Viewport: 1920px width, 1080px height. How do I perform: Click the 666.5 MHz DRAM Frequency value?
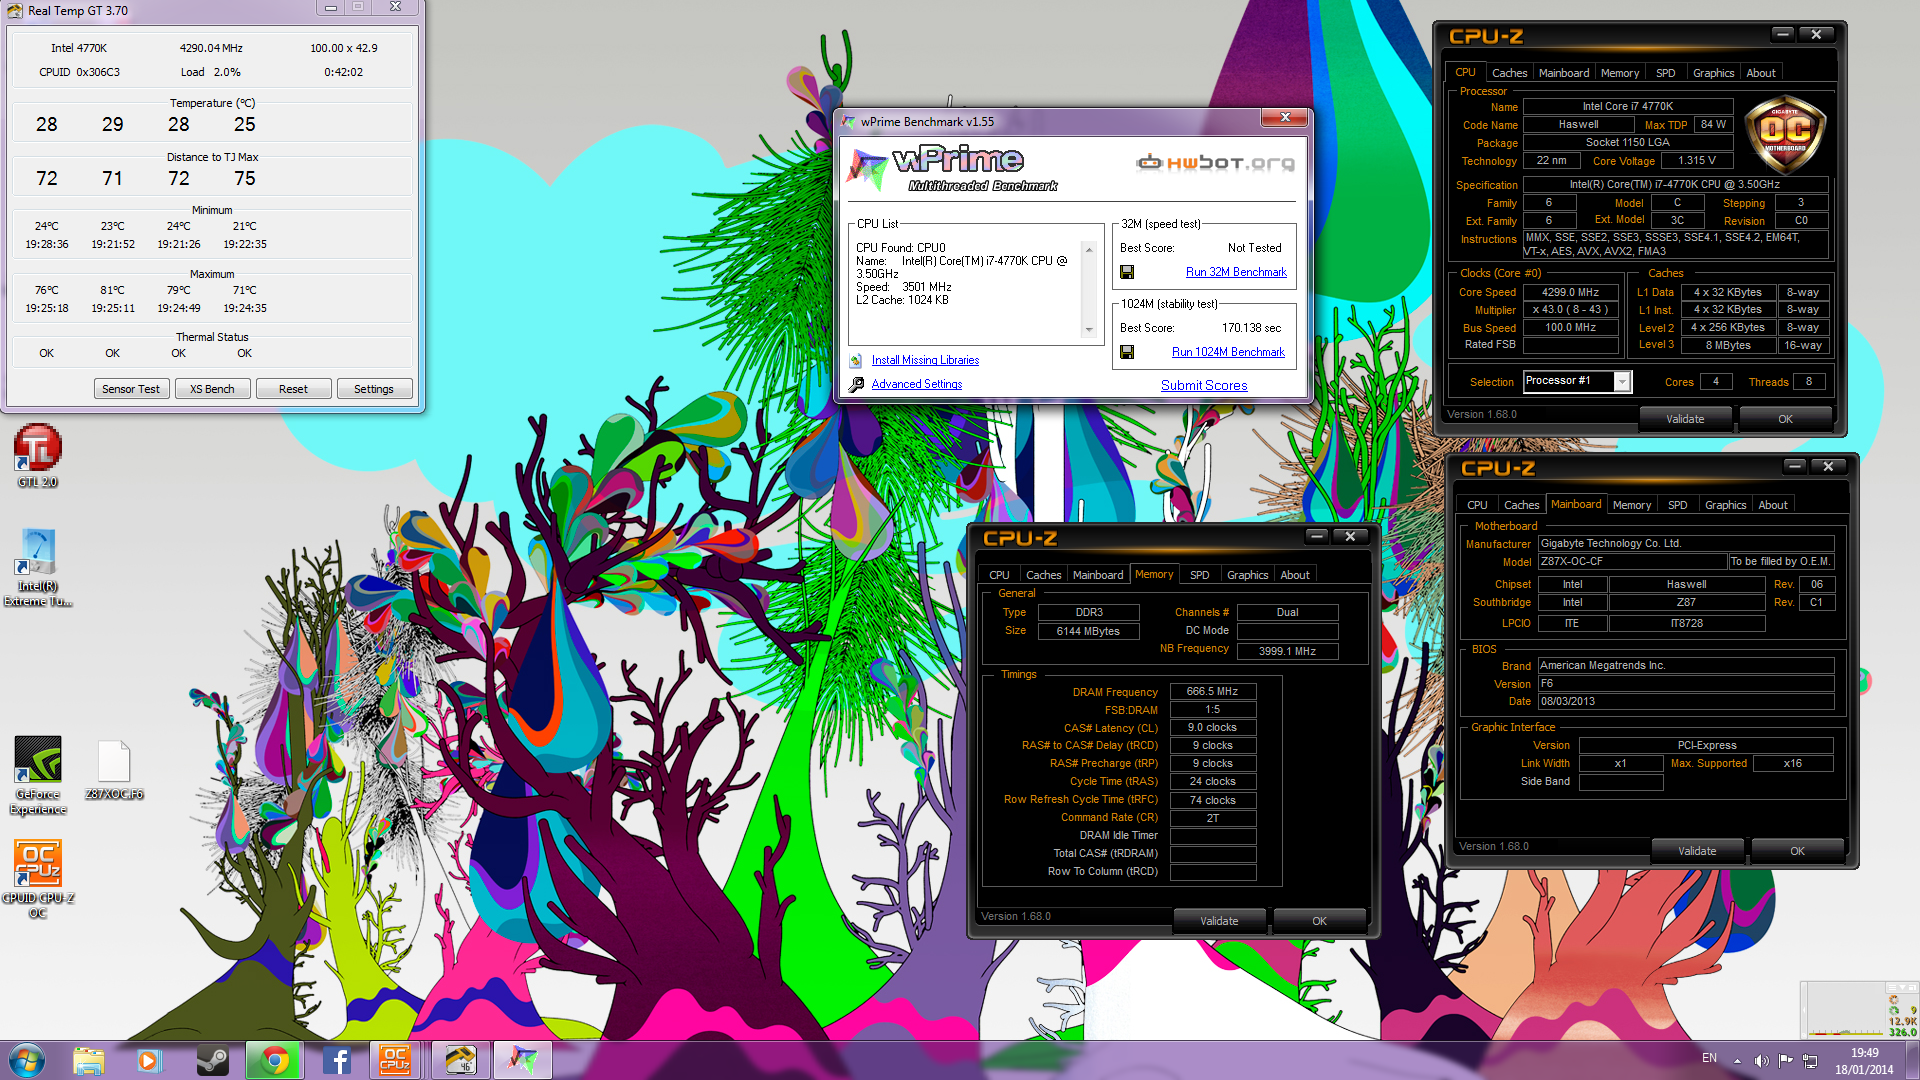pos(1212,691)
